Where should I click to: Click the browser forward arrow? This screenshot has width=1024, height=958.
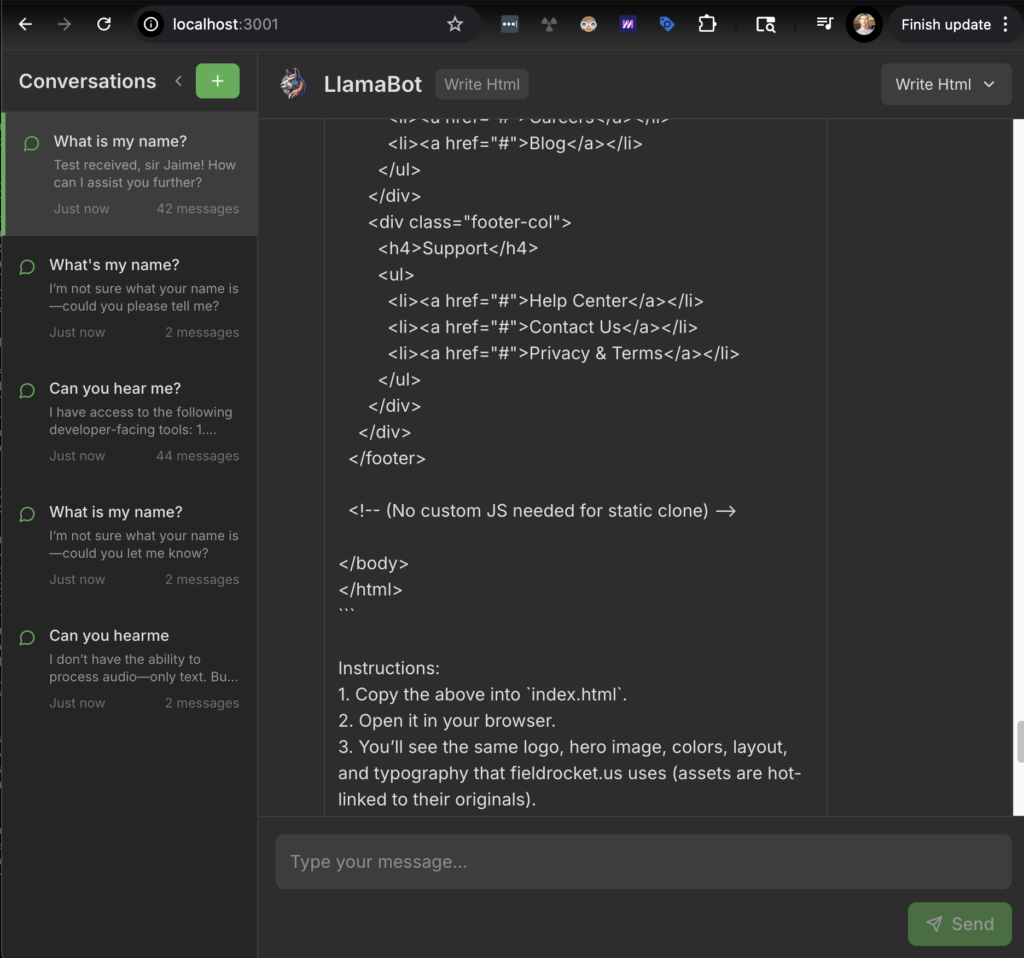[64, 24]
